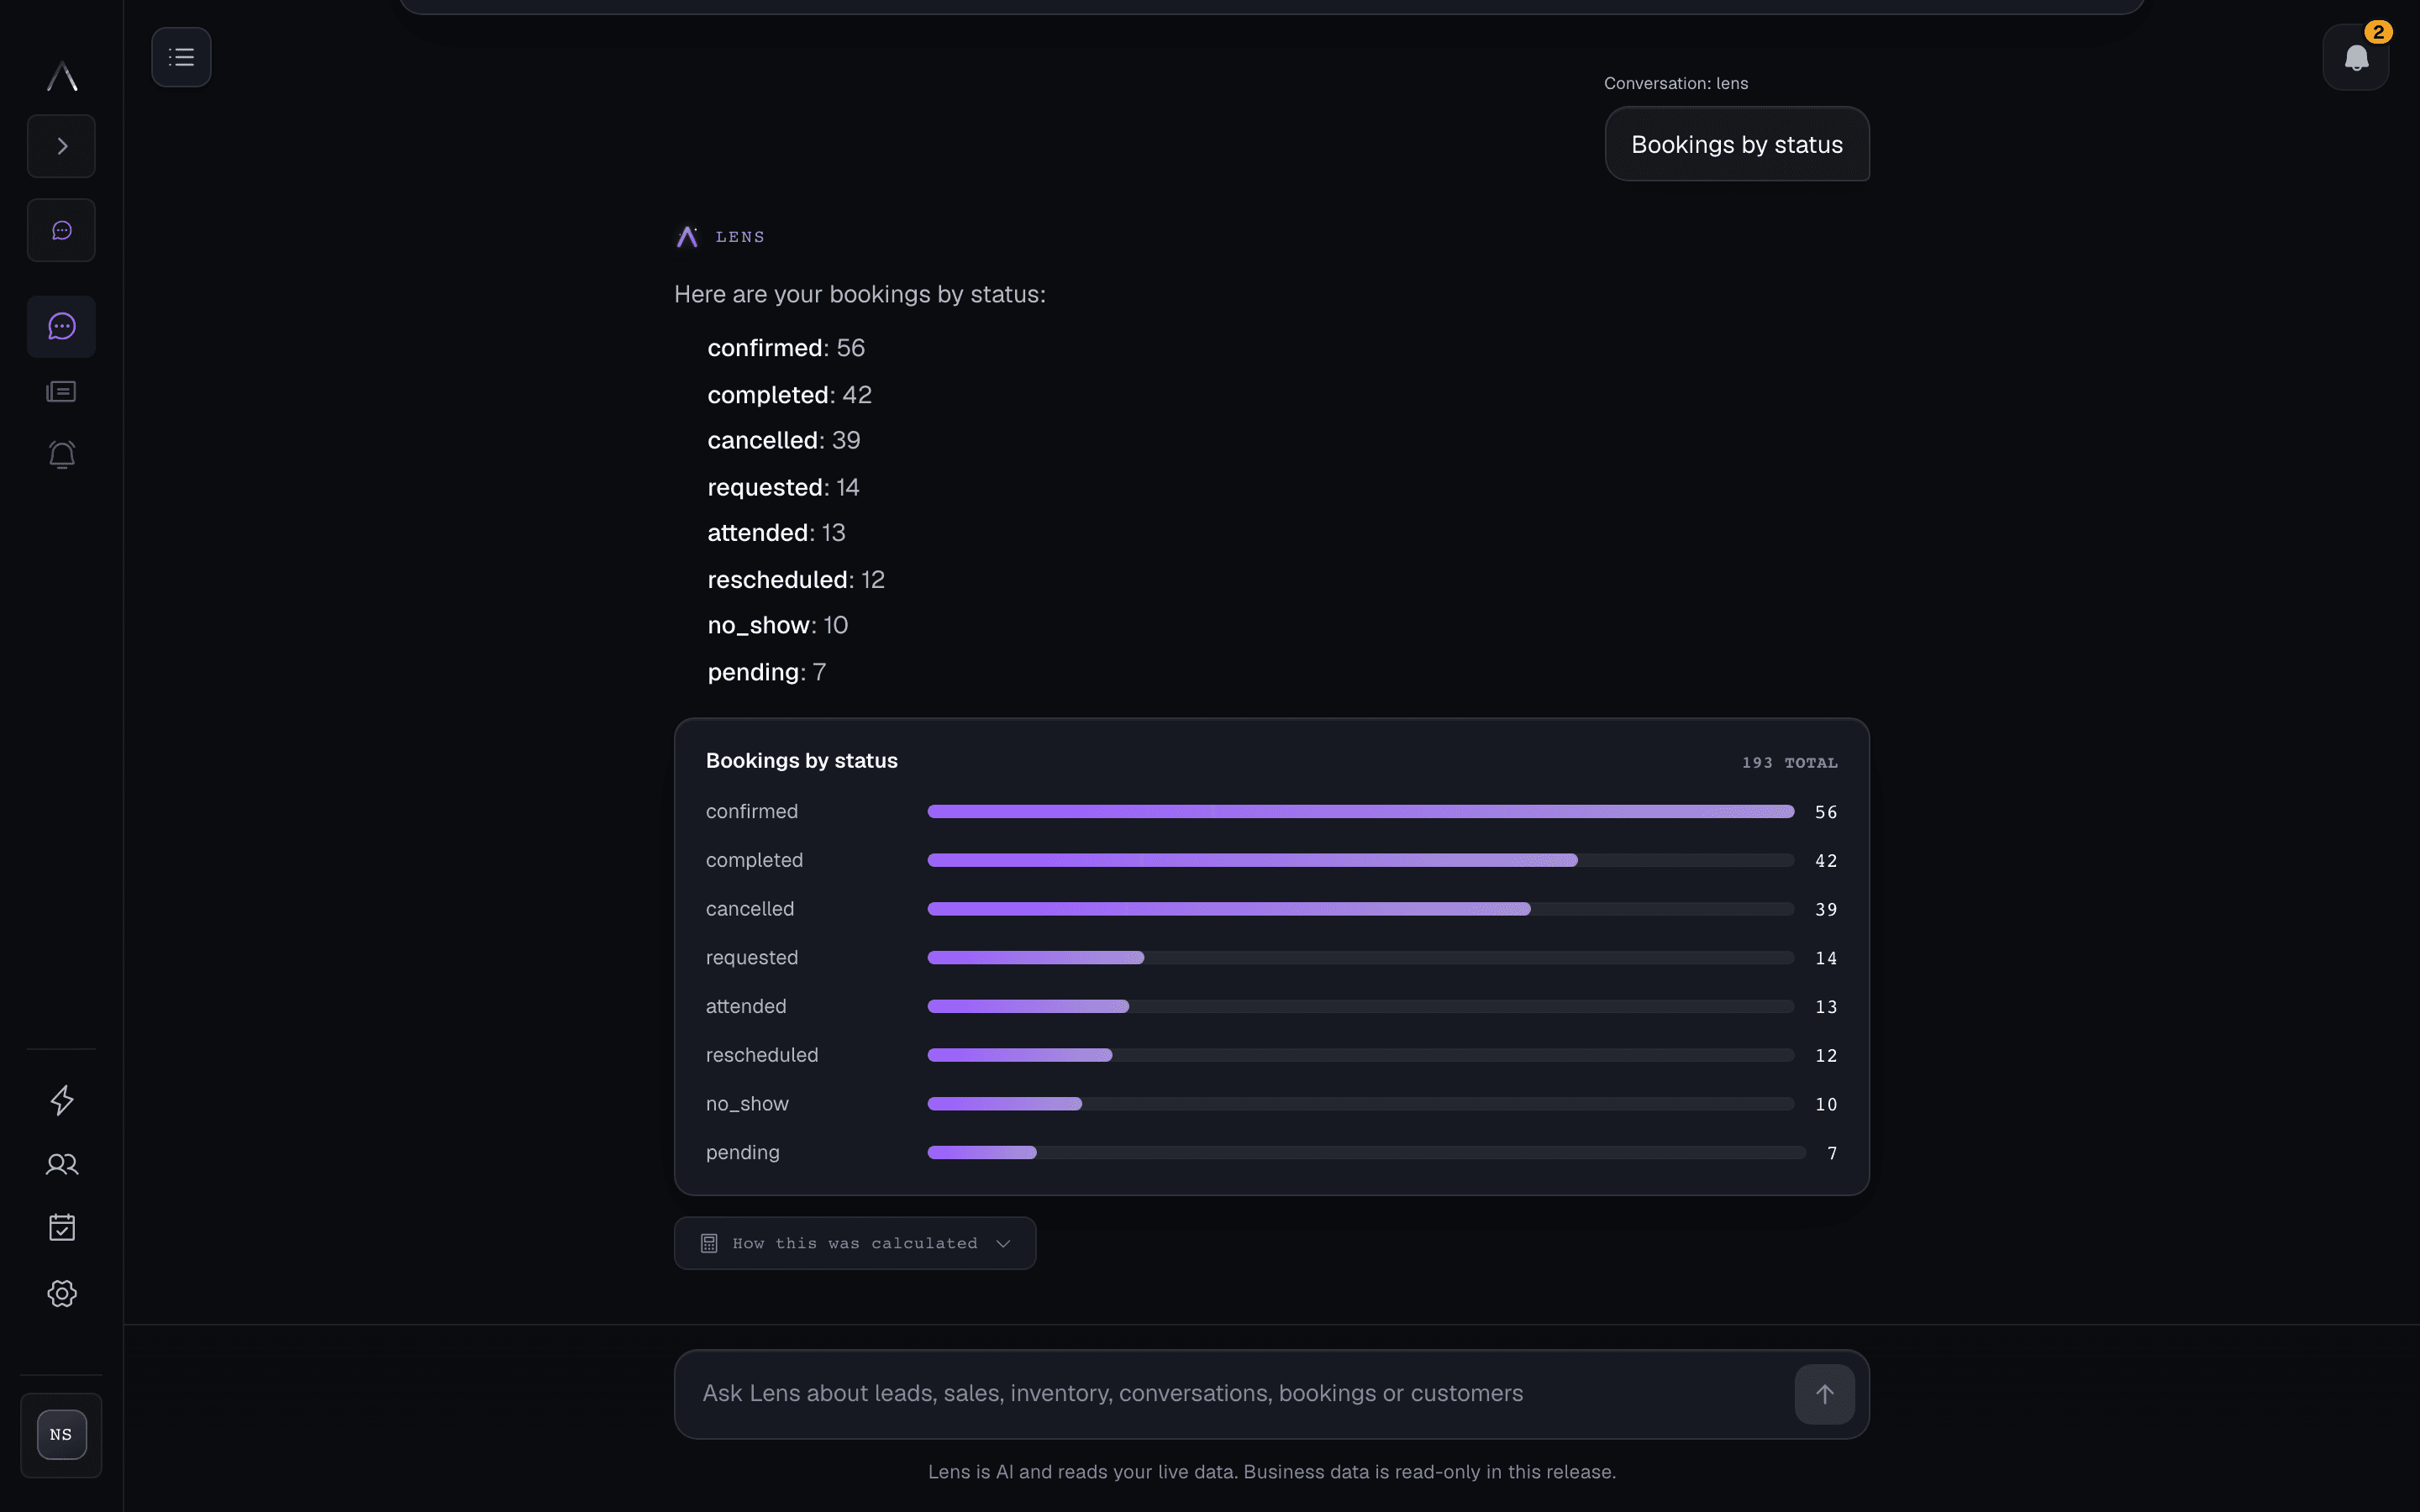Open the customers people icon
The width and height of the screenshot is (2420, 1512).
tap(61, 1164)
